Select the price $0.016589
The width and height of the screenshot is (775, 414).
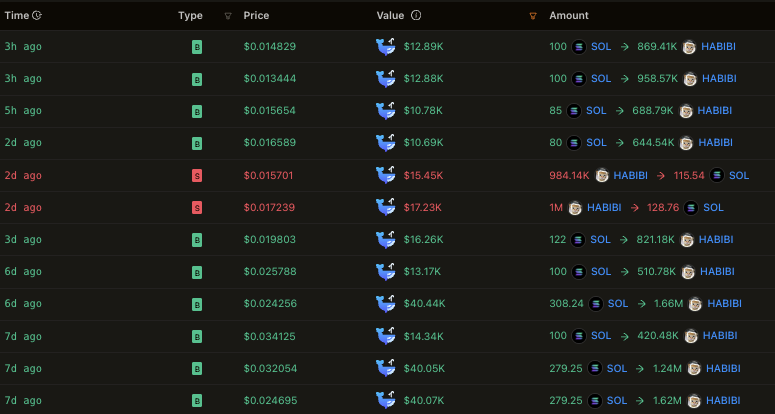(270, 143)
